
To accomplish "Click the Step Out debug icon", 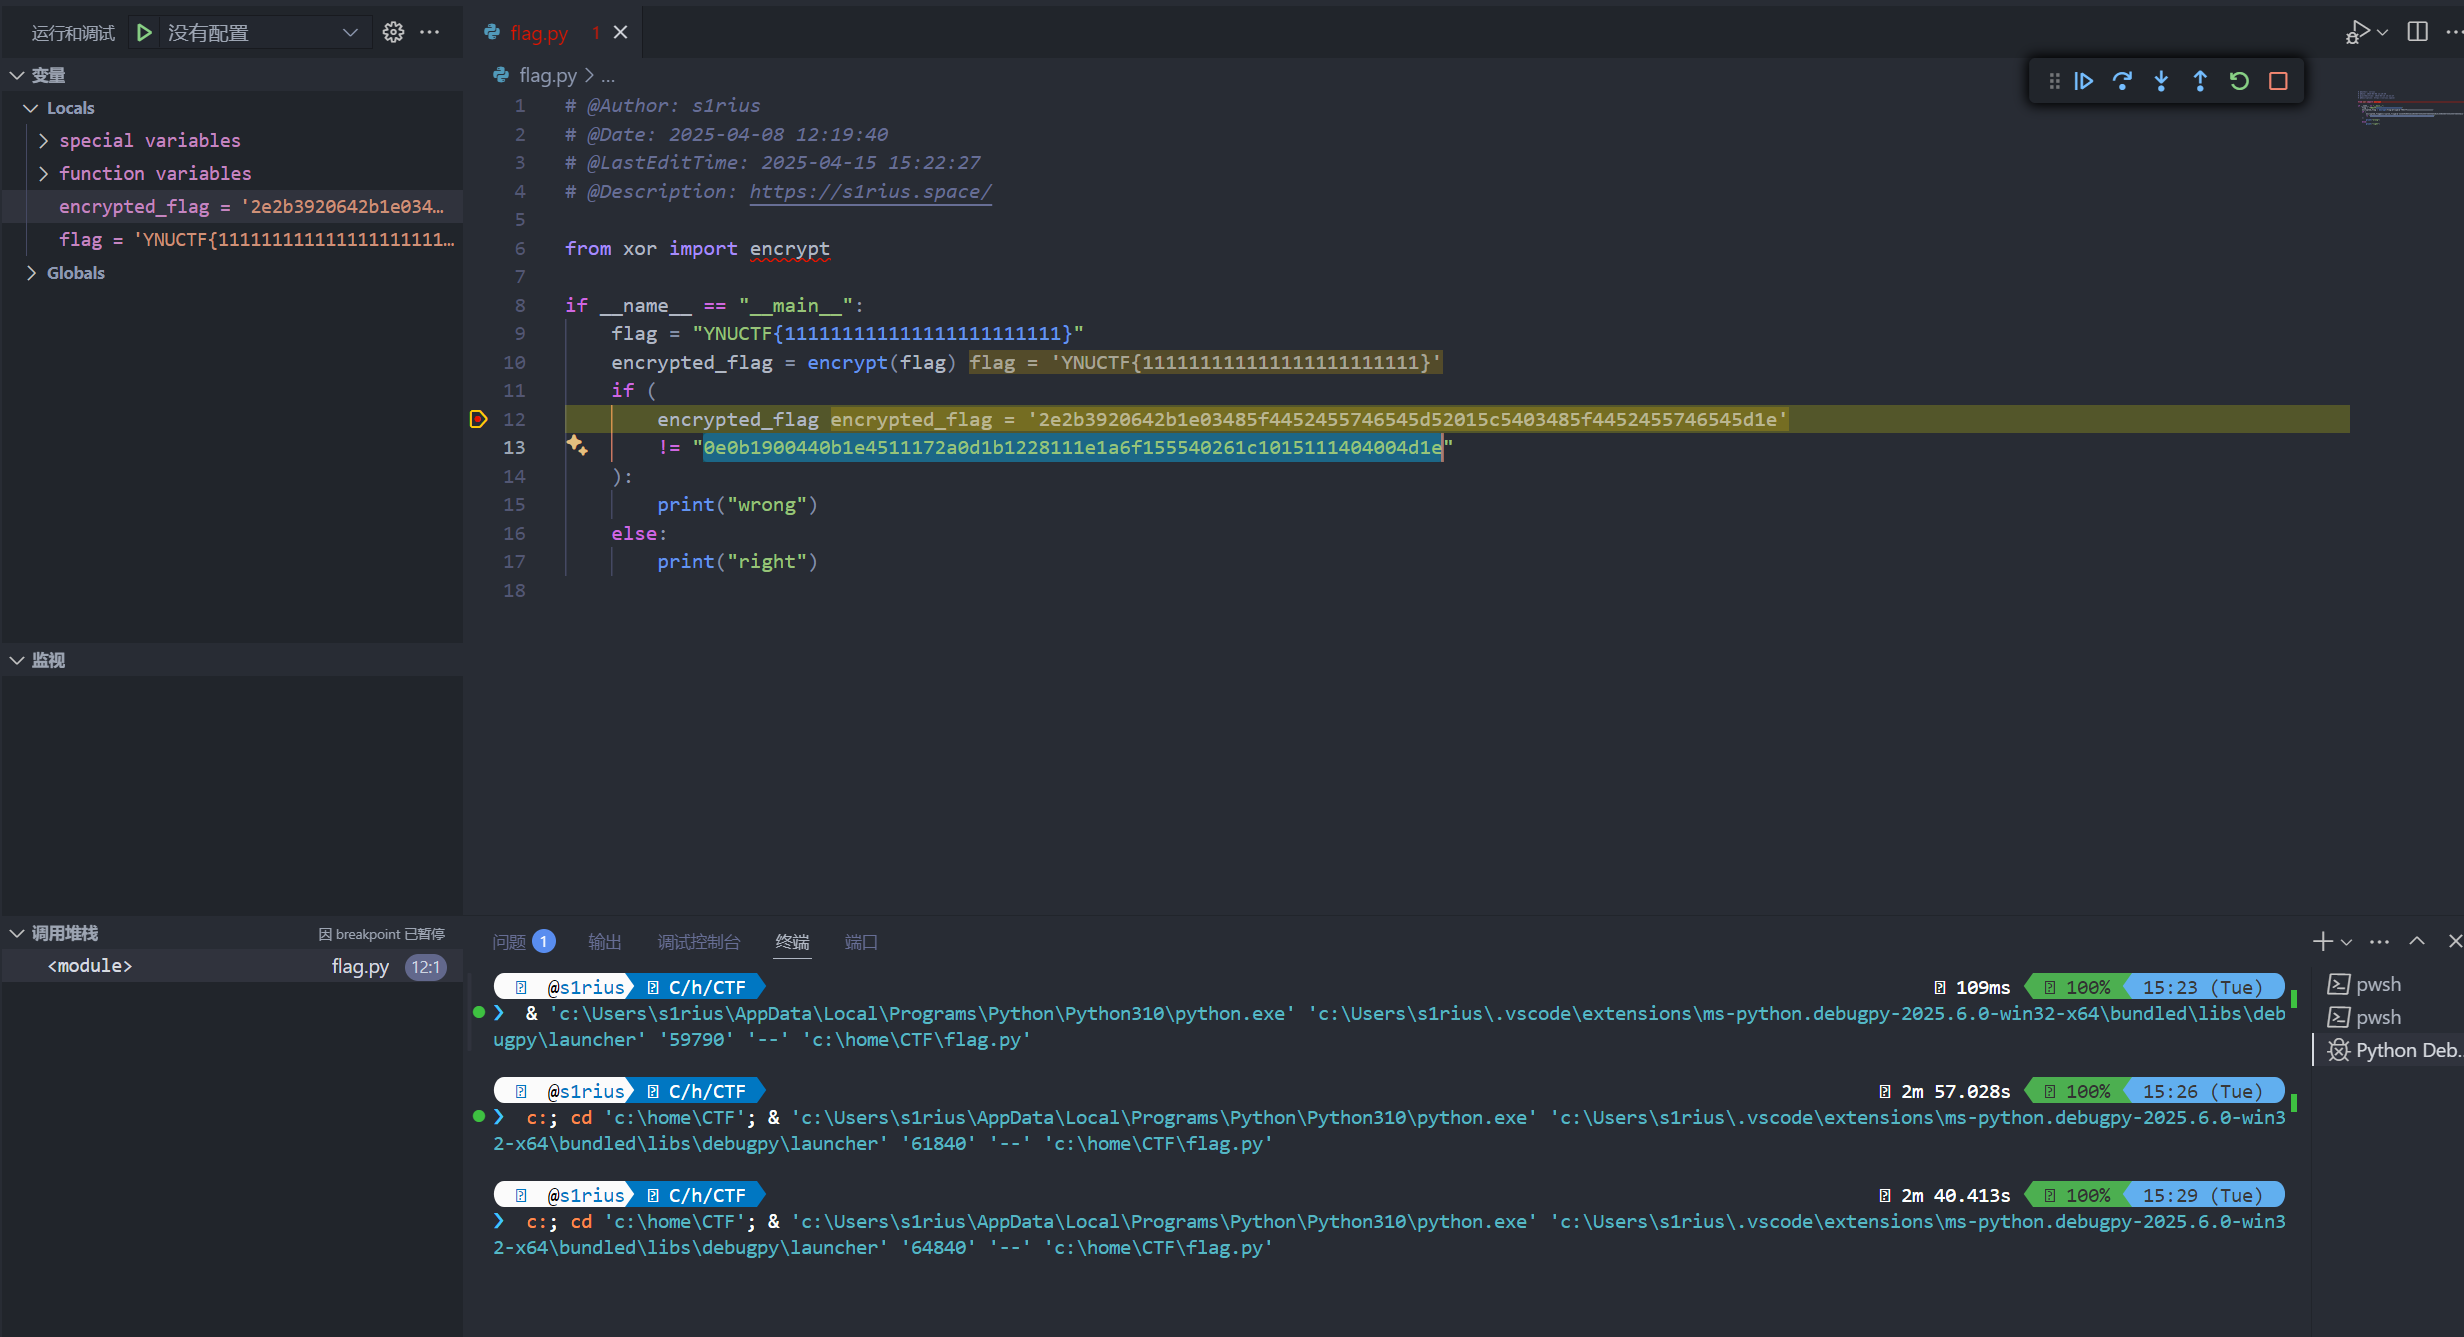I will coord(2200,81).
